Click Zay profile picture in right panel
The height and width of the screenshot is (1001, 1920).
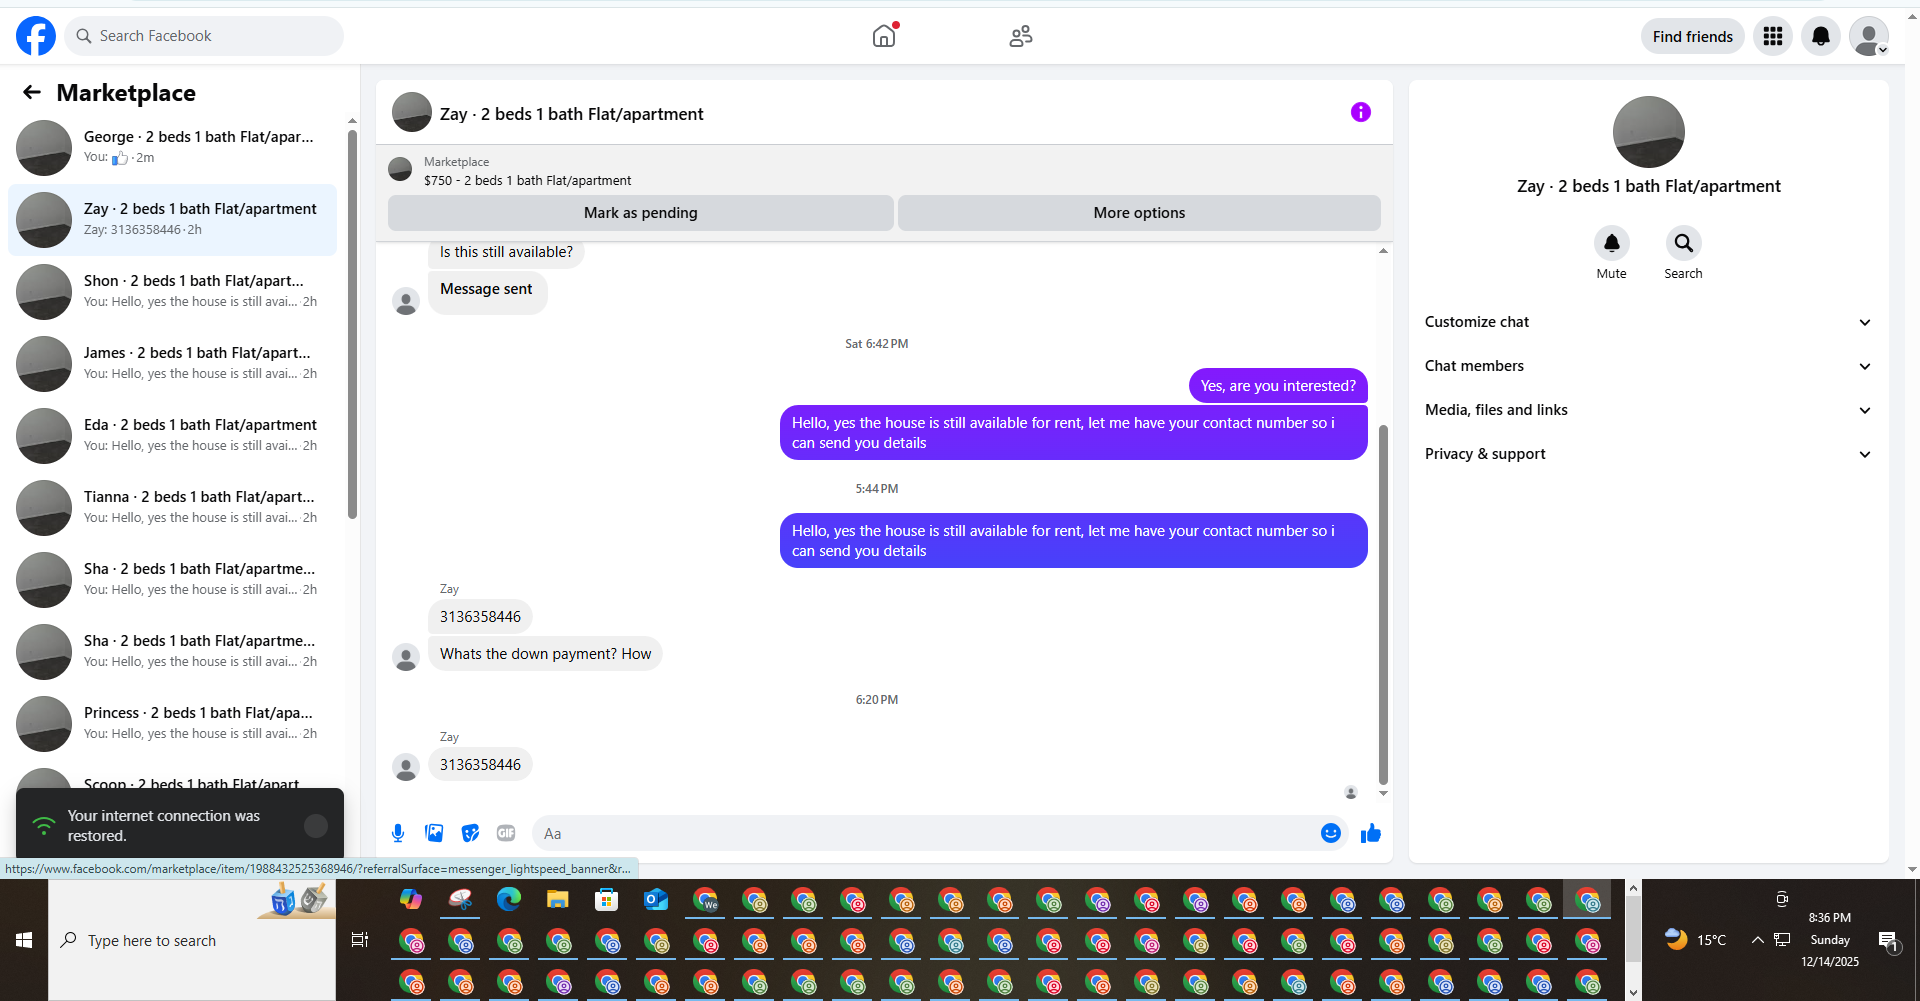point(1648,132)
